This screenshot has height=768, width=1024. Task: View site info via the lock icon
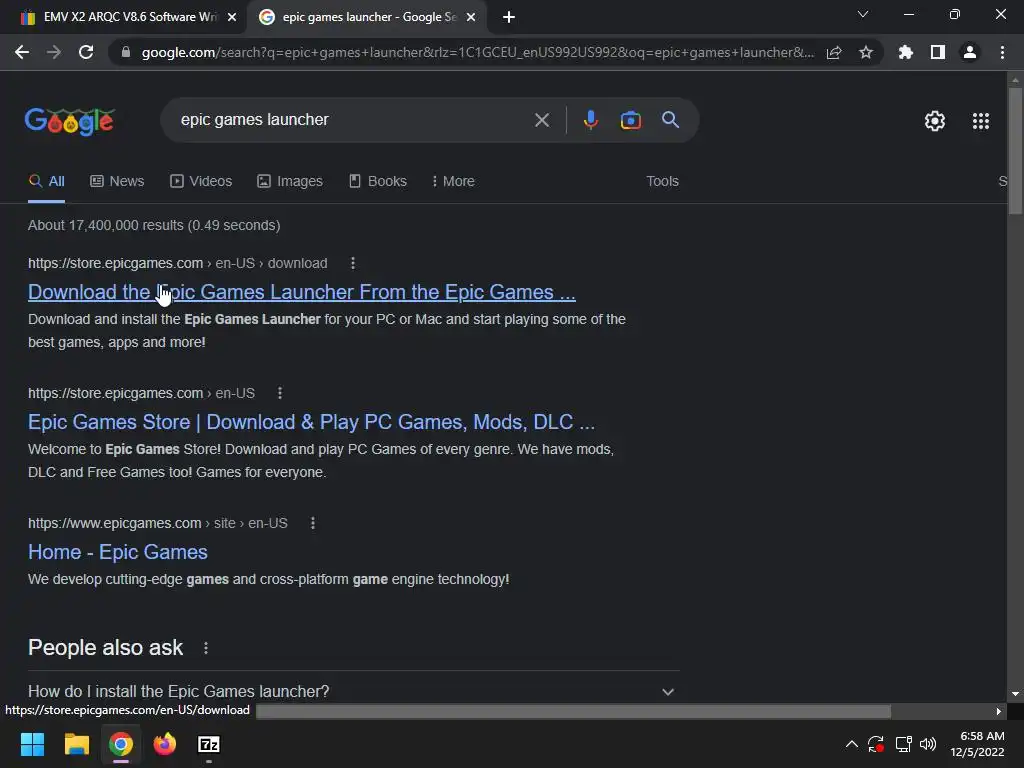[126, 52]
